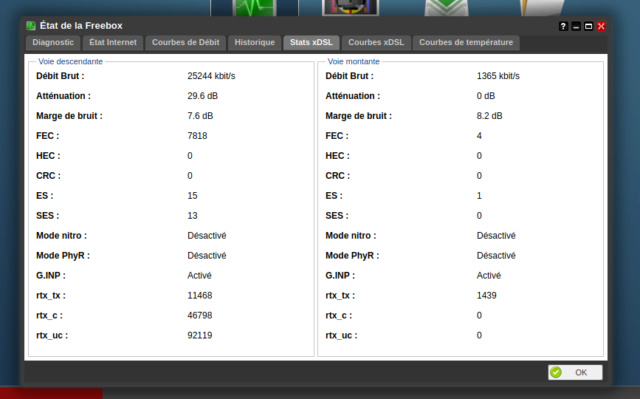Close the État de la Freebox window
Image resolution: width=640 pixels, height=399 pixels.
click(x=601, y=27)
